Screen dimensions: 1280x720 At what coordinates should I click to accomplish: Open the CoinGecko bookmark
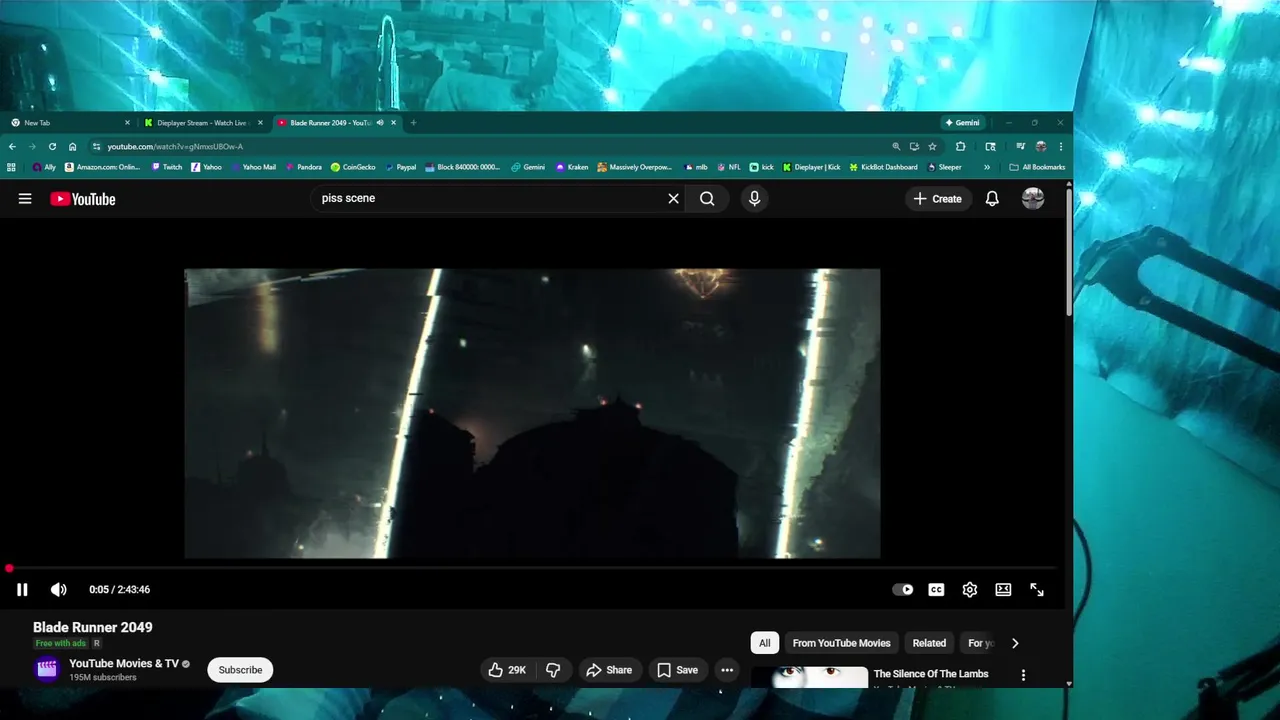(353, 168)
